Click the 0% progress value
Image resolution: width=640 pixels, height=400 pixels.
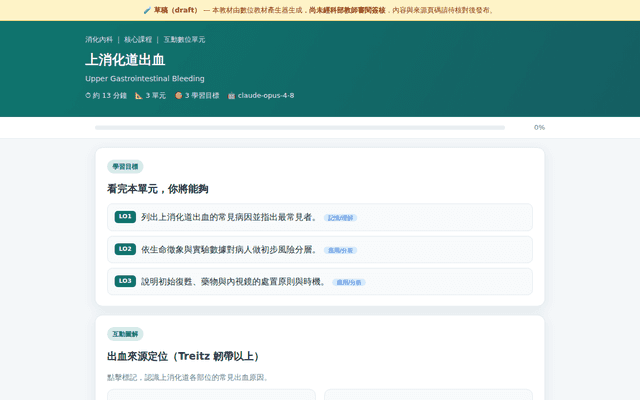point(539,127)
